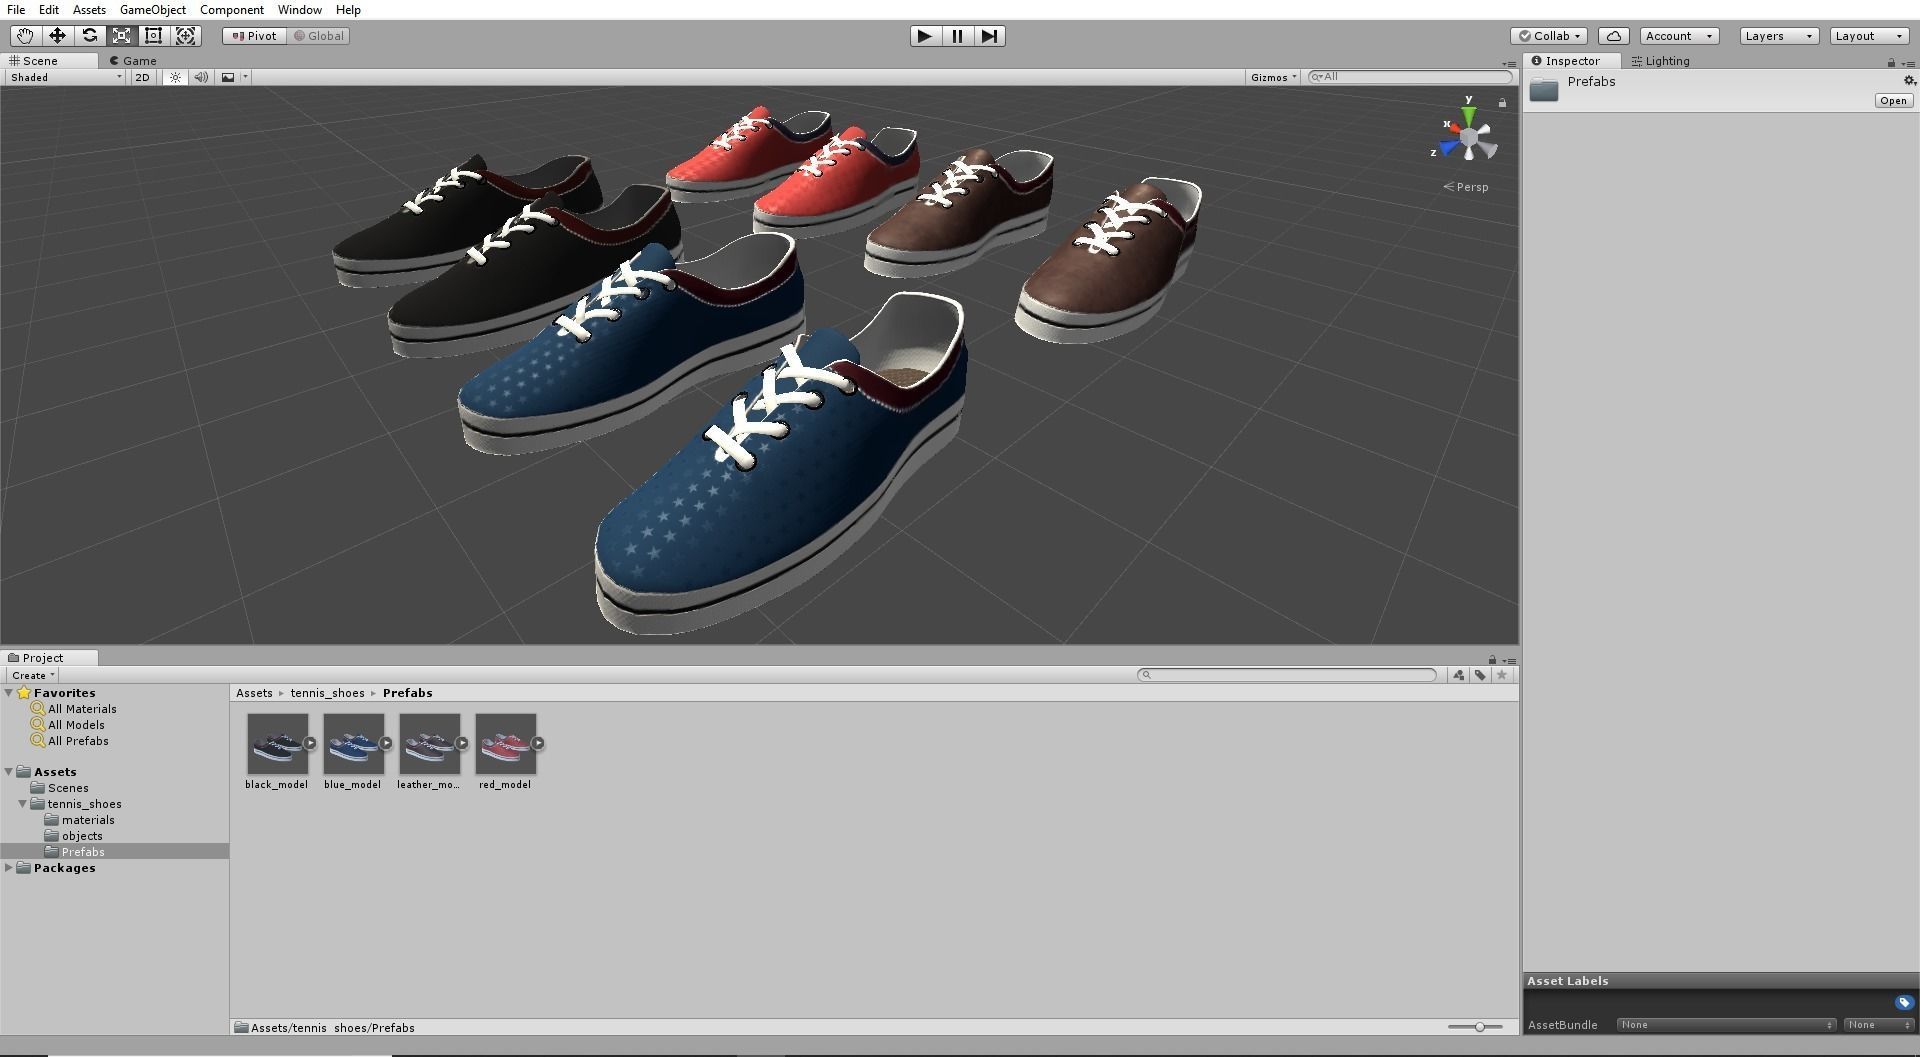
Task: Open the Window menu
Action: (300, 10)
